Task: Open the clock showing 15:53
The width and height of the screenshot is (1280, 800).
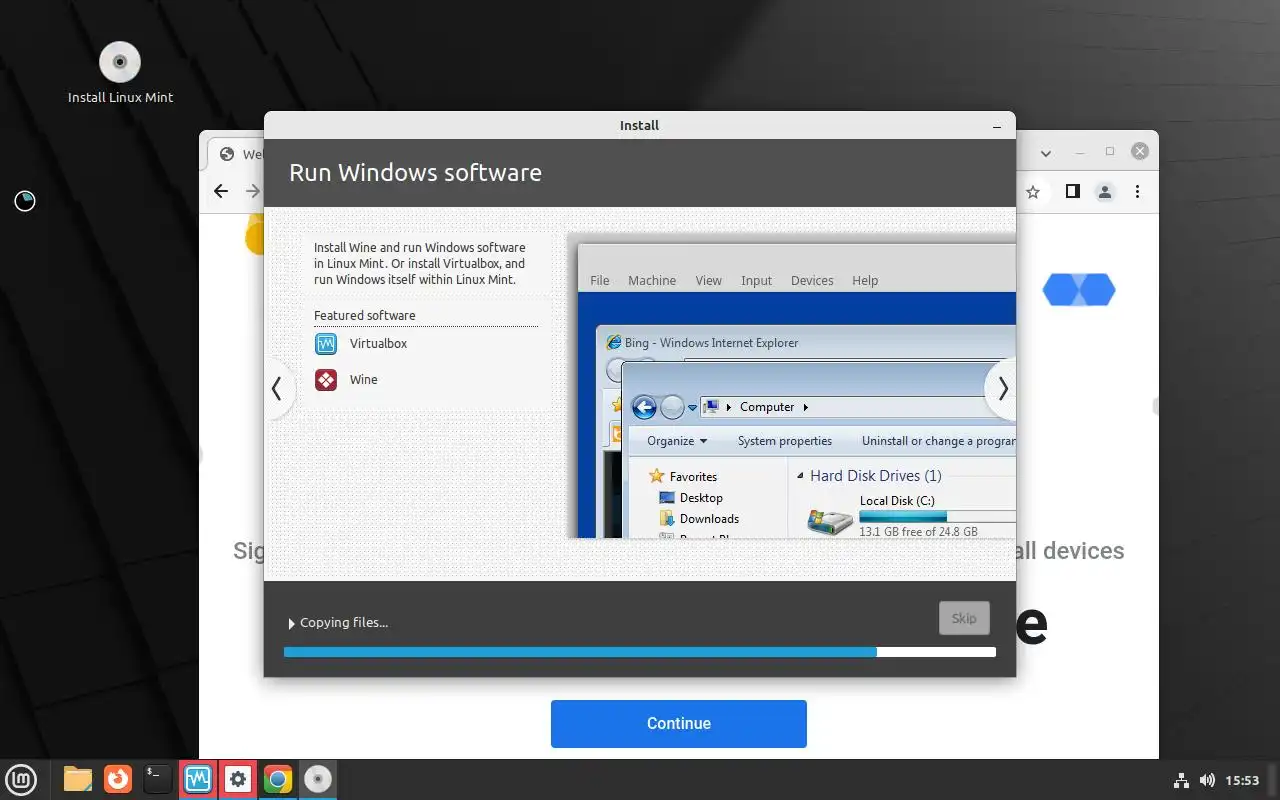Action: pos(1242,780)
